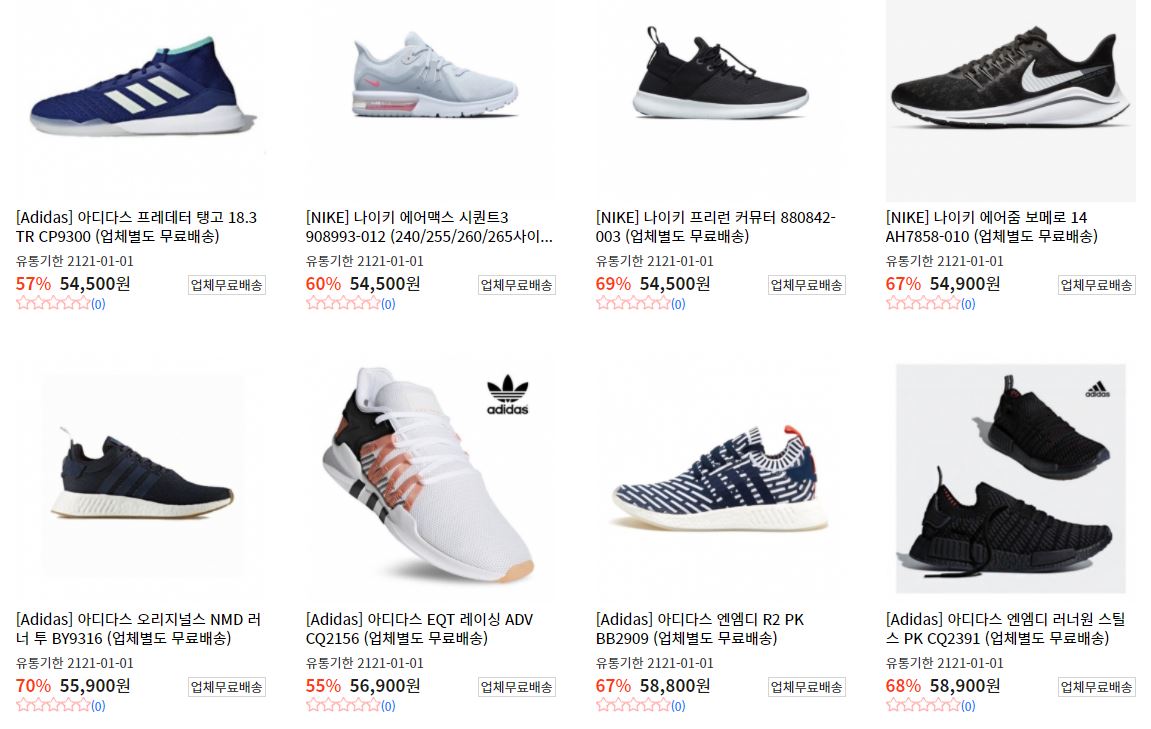Open the white Adidas EQT Racing ADV image
This screenshot has width=1151, height=729.
(431, 477)
